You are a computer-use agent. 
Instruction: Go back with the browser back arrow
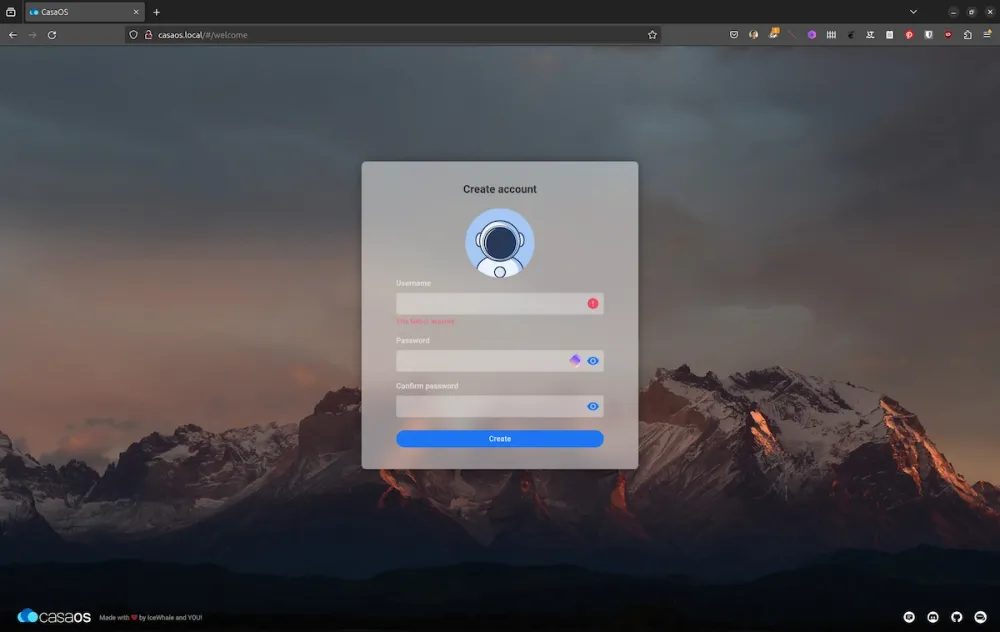click(13, 35)
